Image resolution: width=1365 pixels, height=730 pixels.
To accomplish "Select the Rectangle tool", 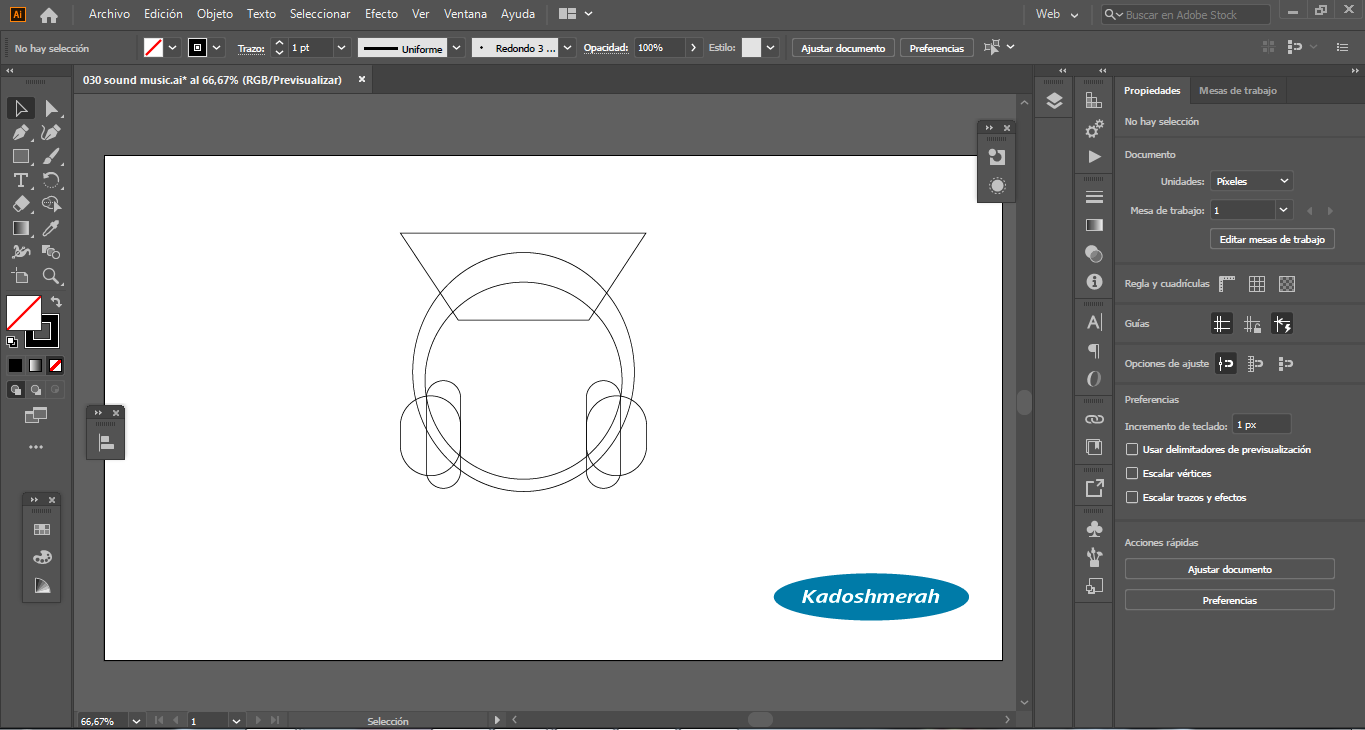I will click(21, 156).
